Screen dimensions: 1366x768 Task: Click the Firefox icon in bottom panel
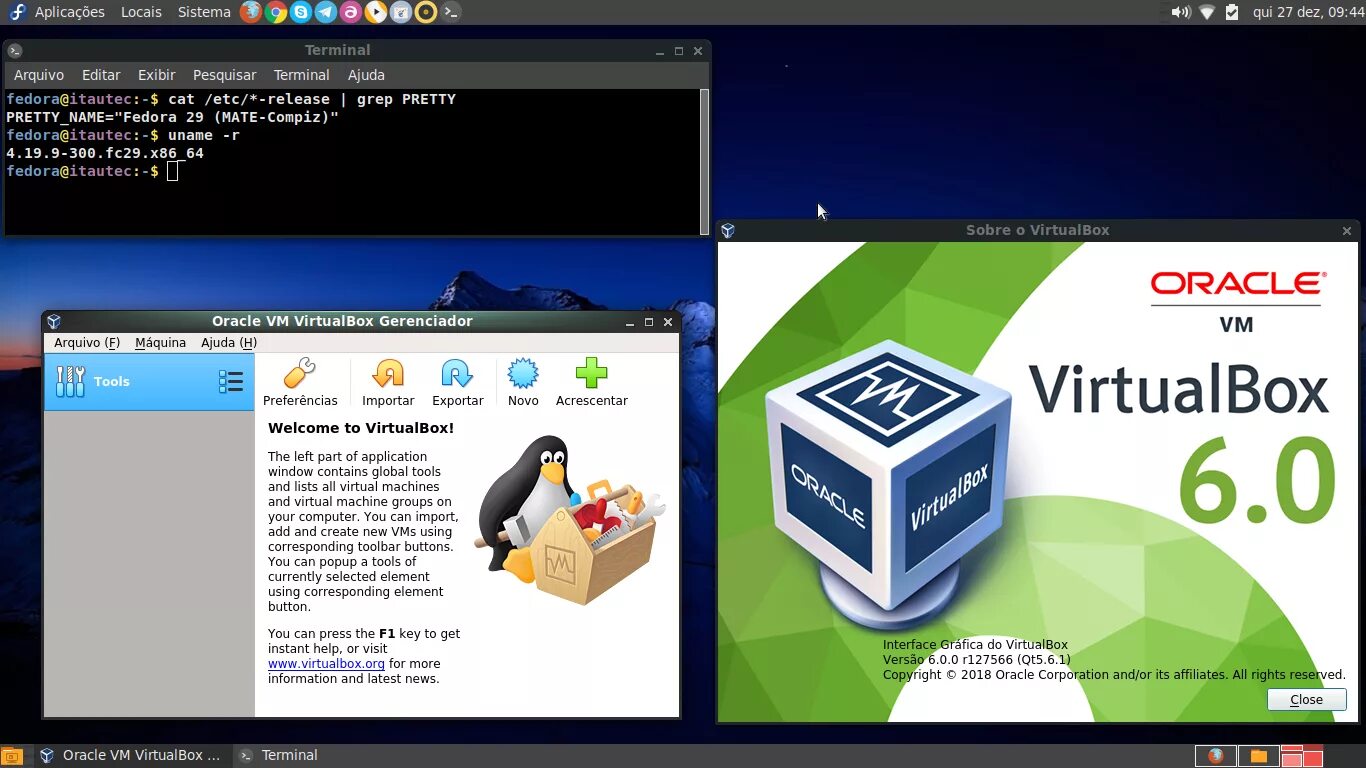coord(1216,756)
